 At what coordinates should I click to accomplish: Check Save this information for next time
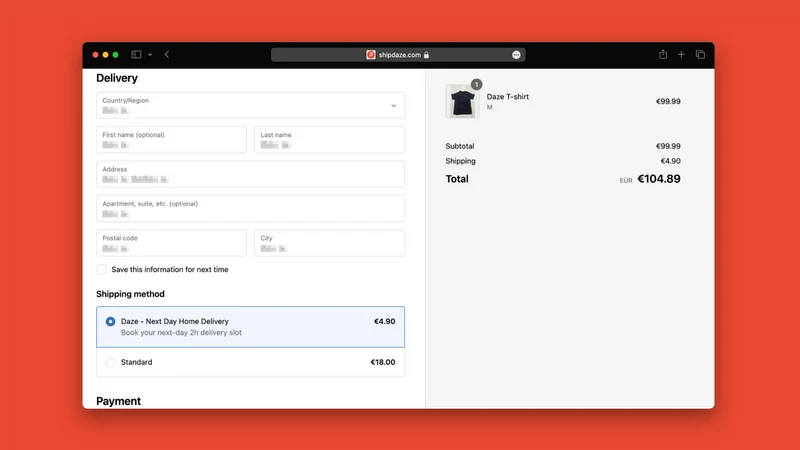[x=102, y=269]
